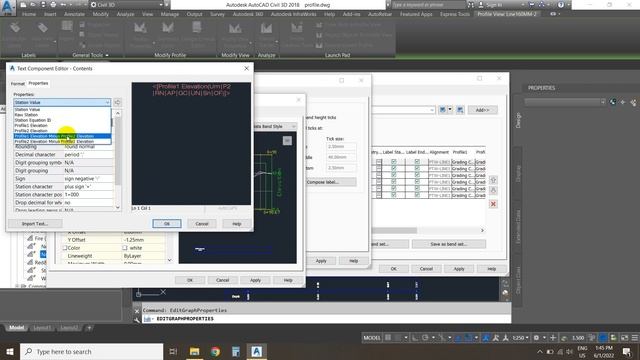This screenshot has height=360, width=640.
Task: Toggle ortho mode icon in status bar
Action: pos(415,338)
